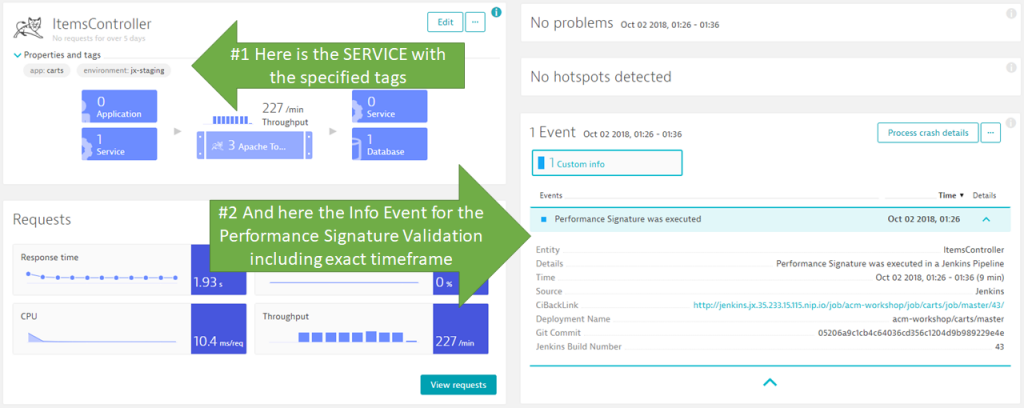Click the ItemsController entity value in event details

[x=974, y=250]
